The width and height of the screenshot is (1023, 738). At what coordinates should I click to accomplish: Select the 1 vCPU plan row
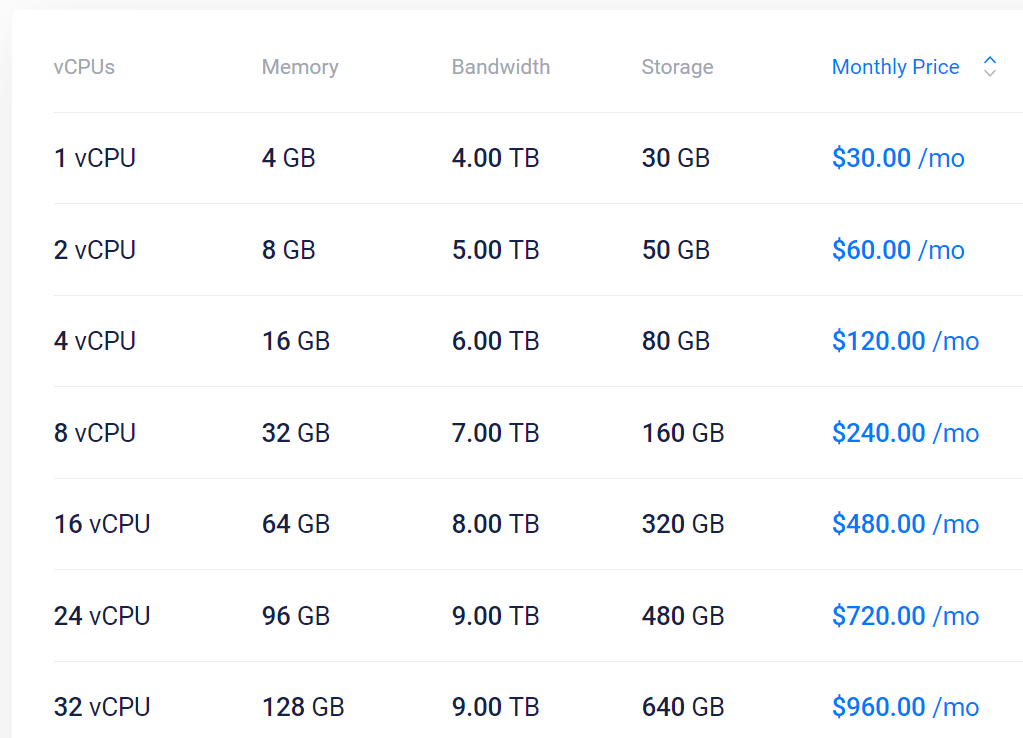(x=95, y=158)
